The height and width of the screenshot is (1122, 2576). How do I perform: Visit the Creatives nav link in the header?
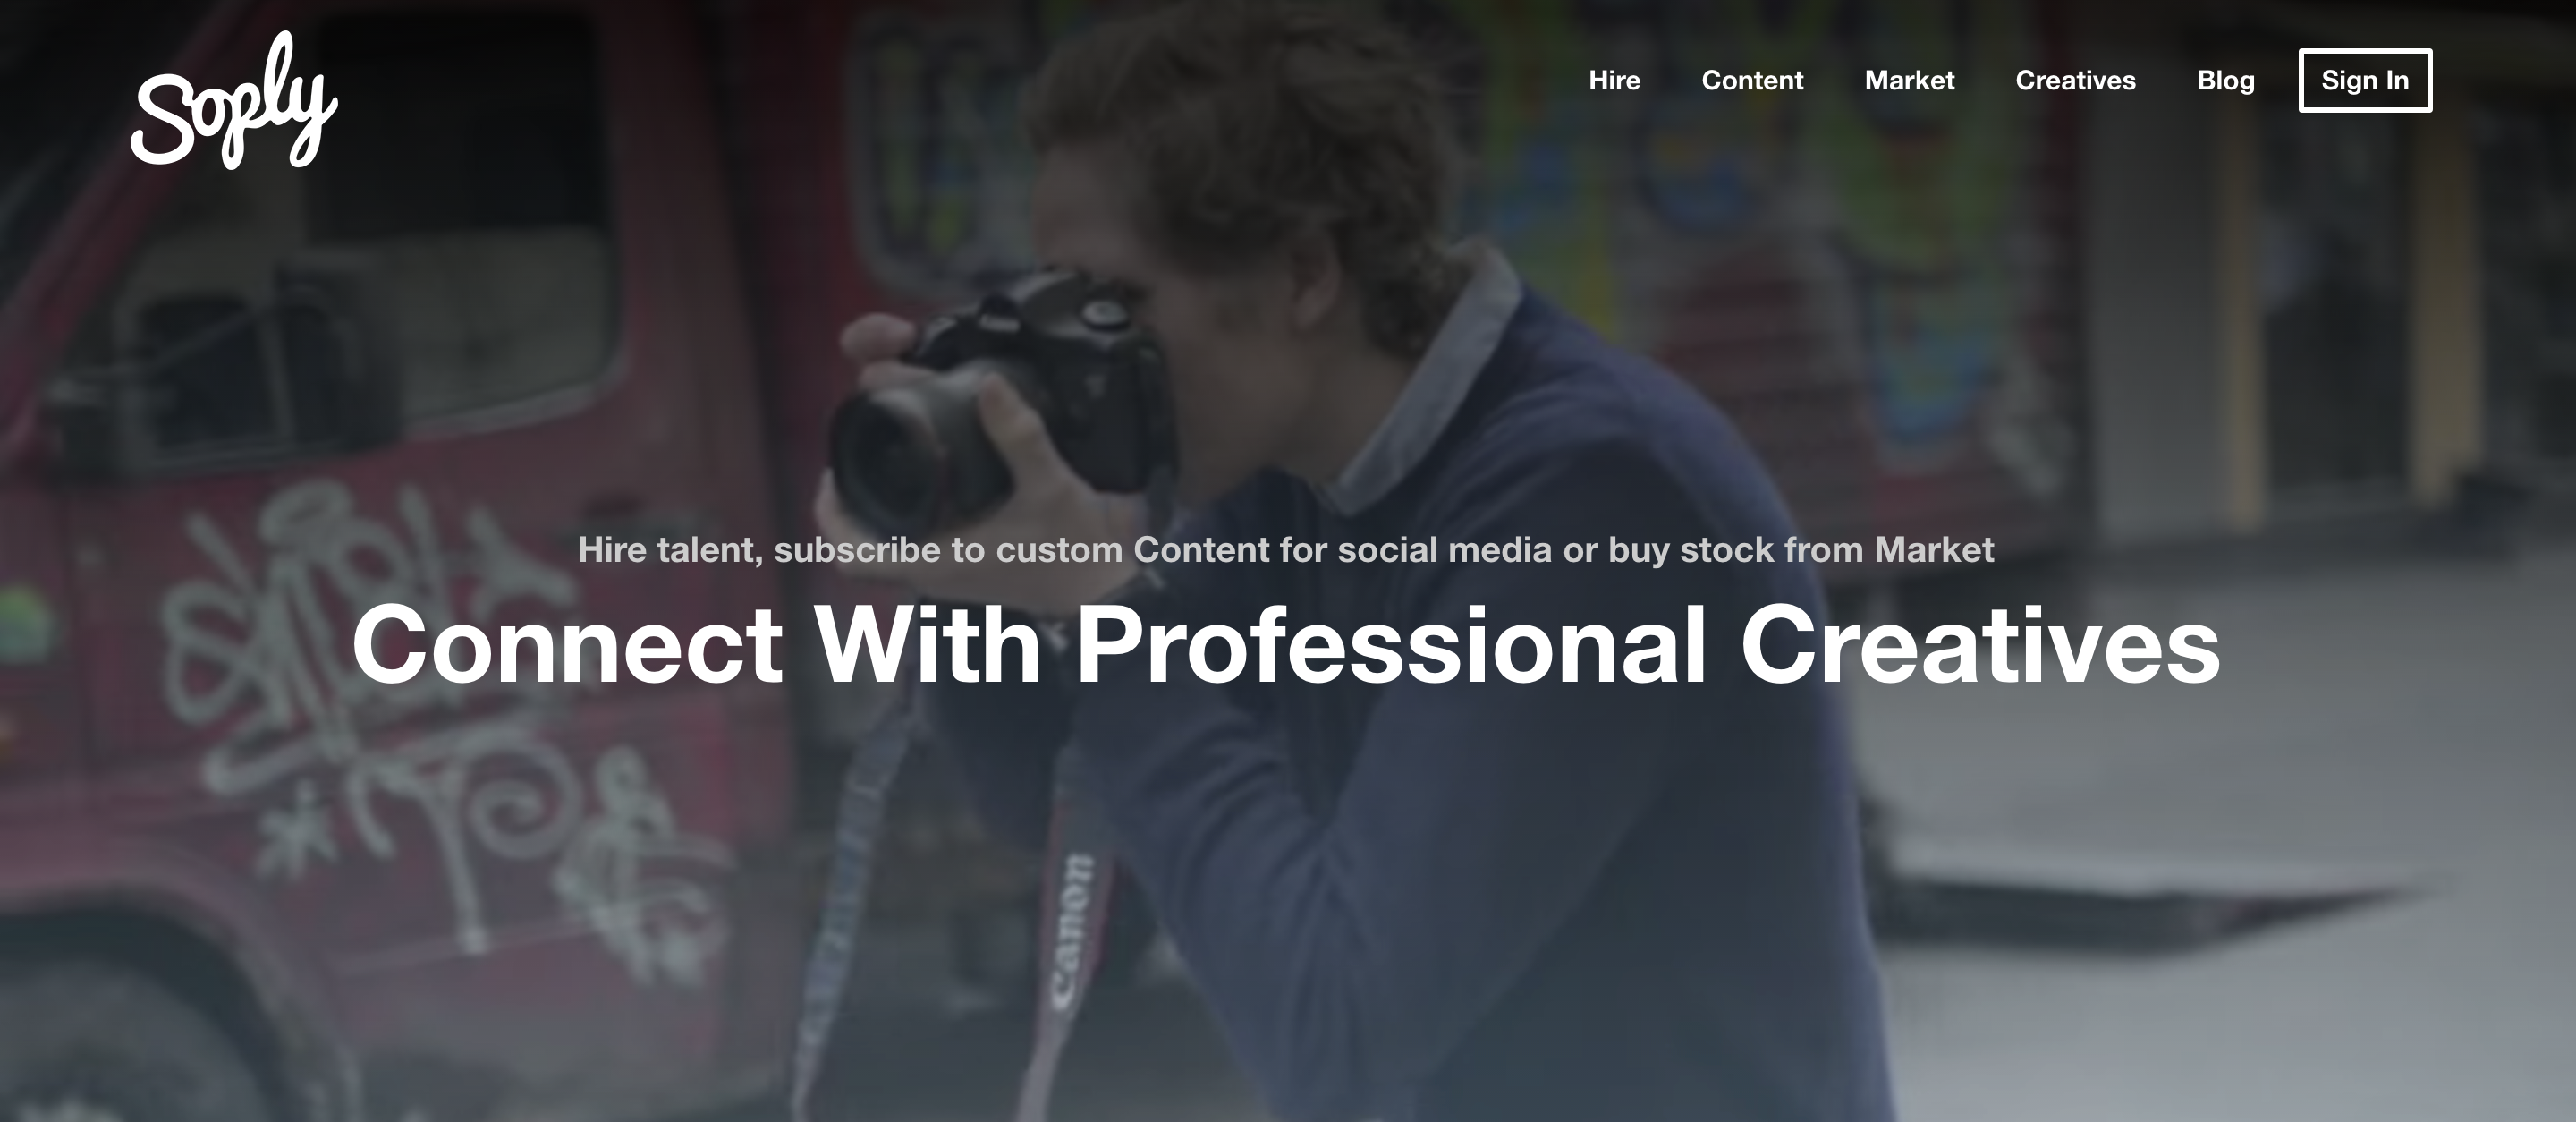[2075, 81]
